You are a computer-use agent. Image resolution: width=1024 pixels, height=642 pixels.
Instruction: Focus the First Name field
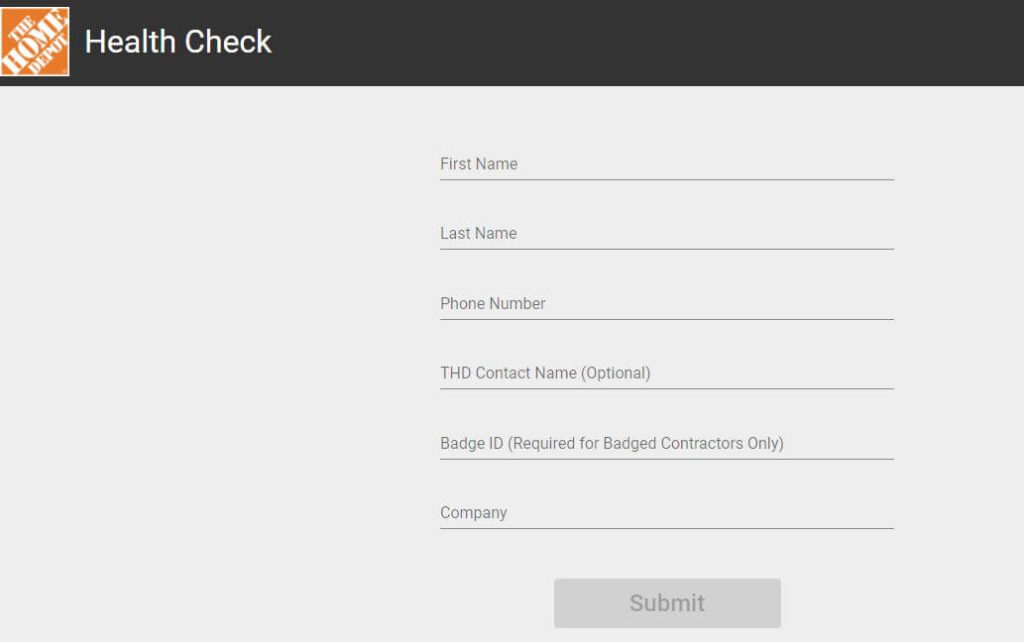667,164
